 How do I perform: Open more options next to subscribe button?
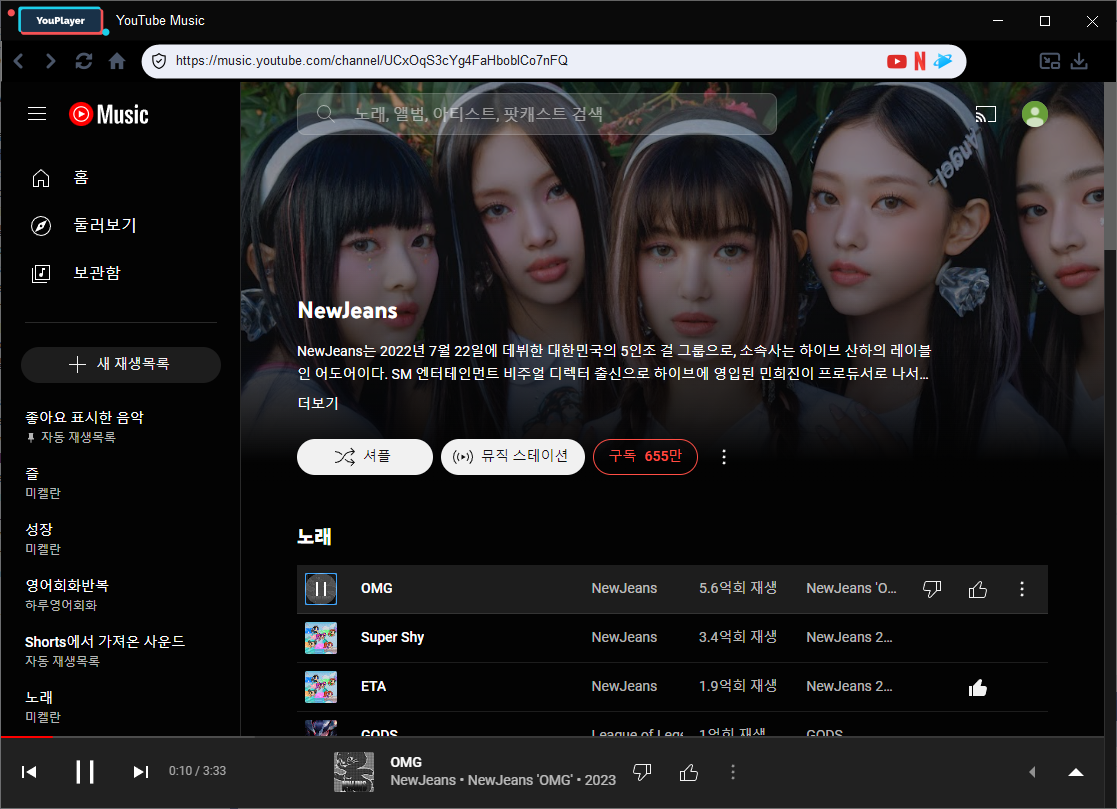(725, 457)
